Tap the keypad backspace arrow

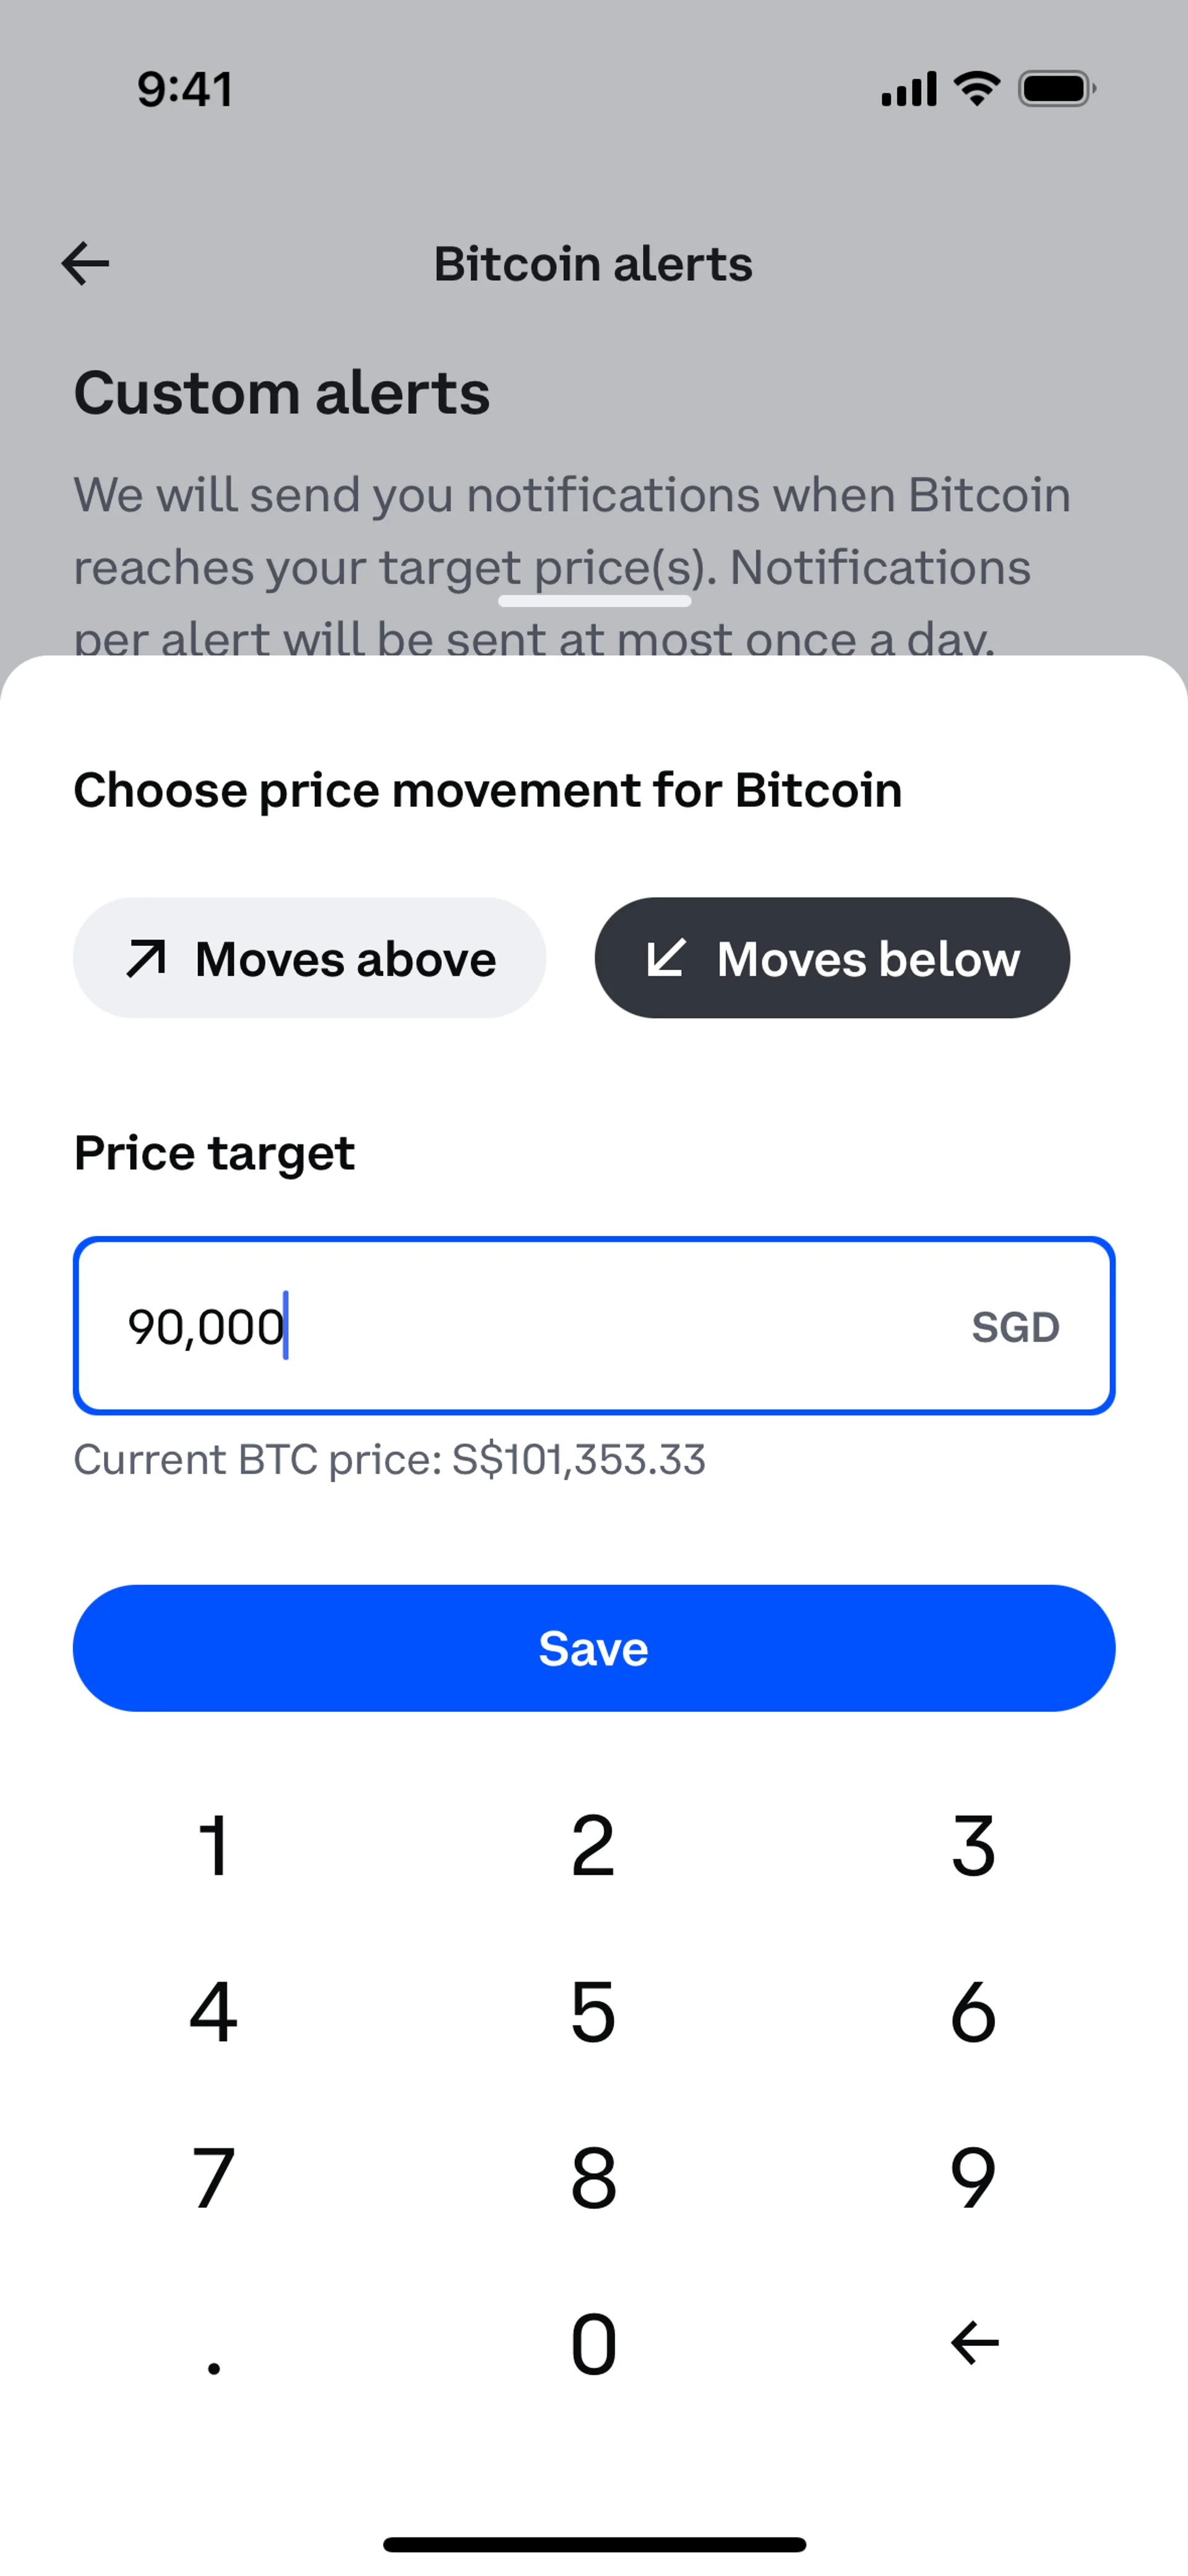click(x=974, y=2342)
